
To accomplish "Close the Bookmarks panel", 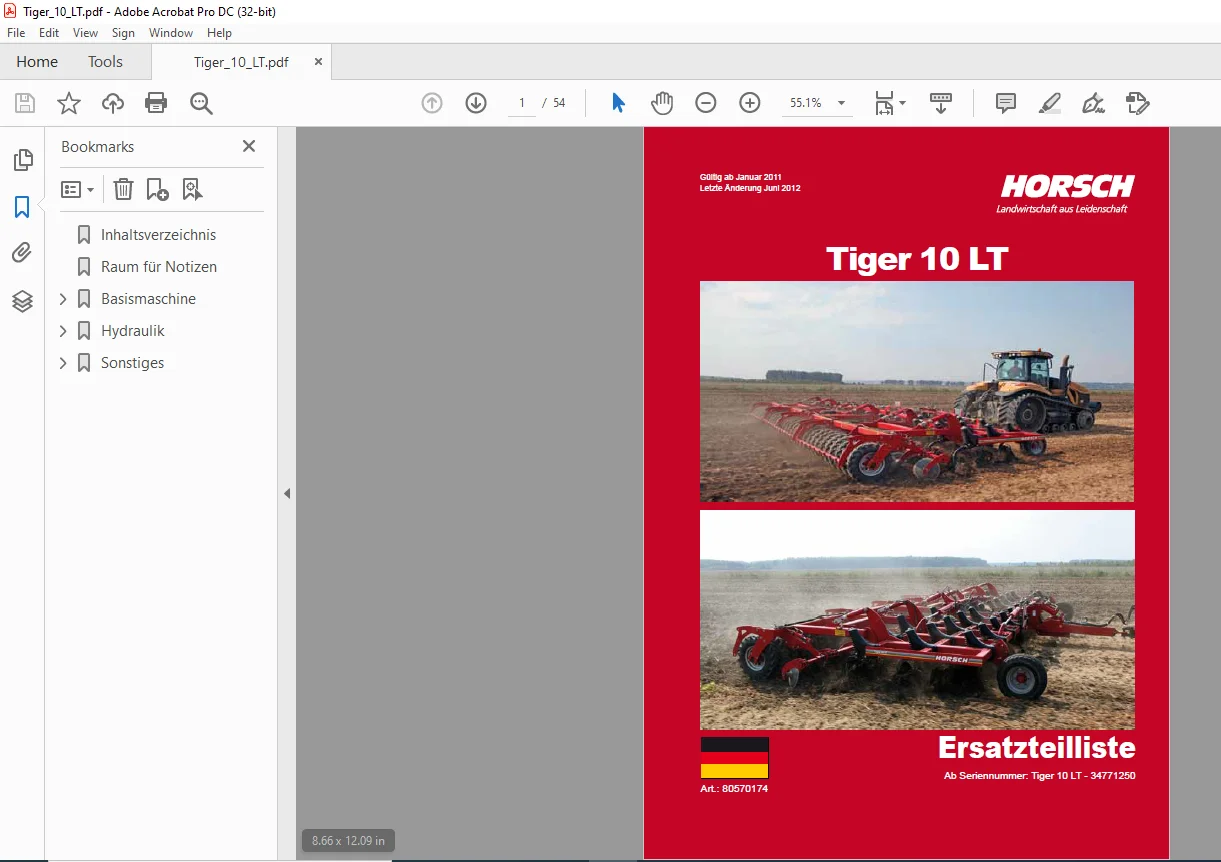I will point(249,146).
